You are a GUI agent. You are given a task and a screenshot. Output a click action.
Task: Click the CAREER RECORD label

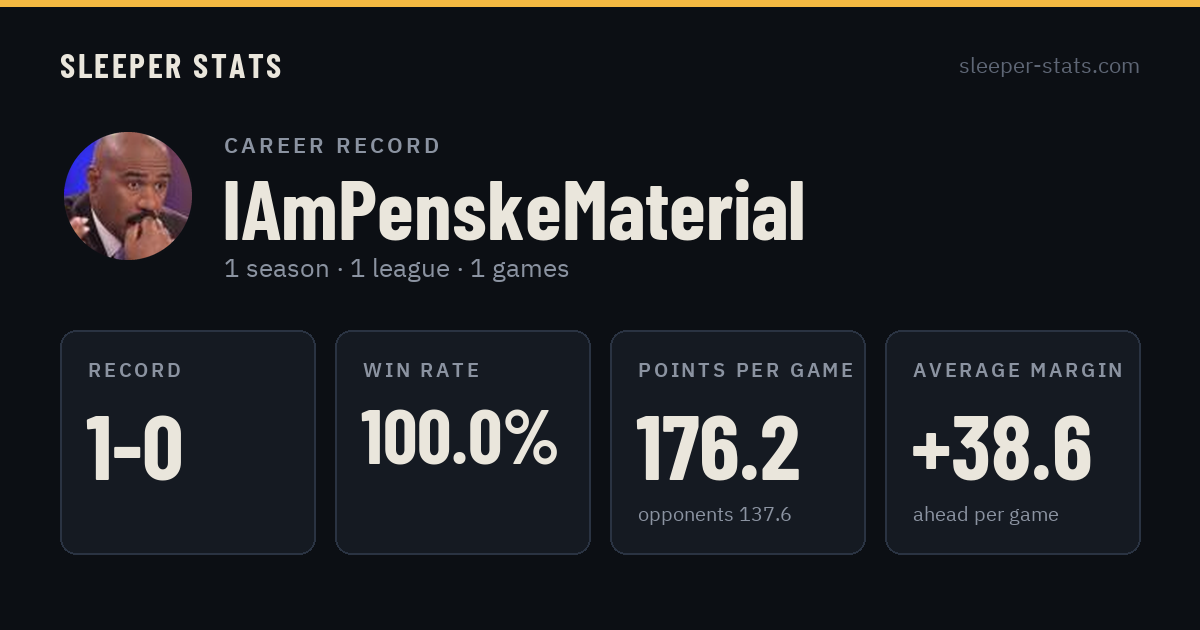click(x=332, y=146)
